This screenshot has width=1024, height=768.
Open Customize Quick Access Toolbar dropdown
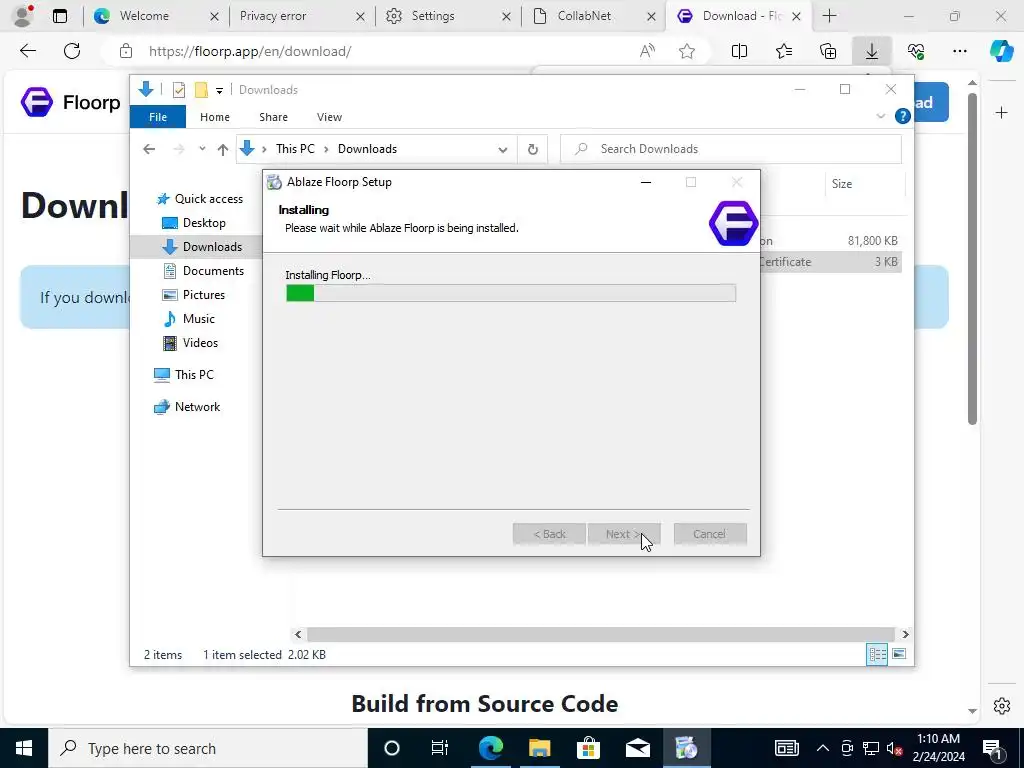[x=219, y=91]
